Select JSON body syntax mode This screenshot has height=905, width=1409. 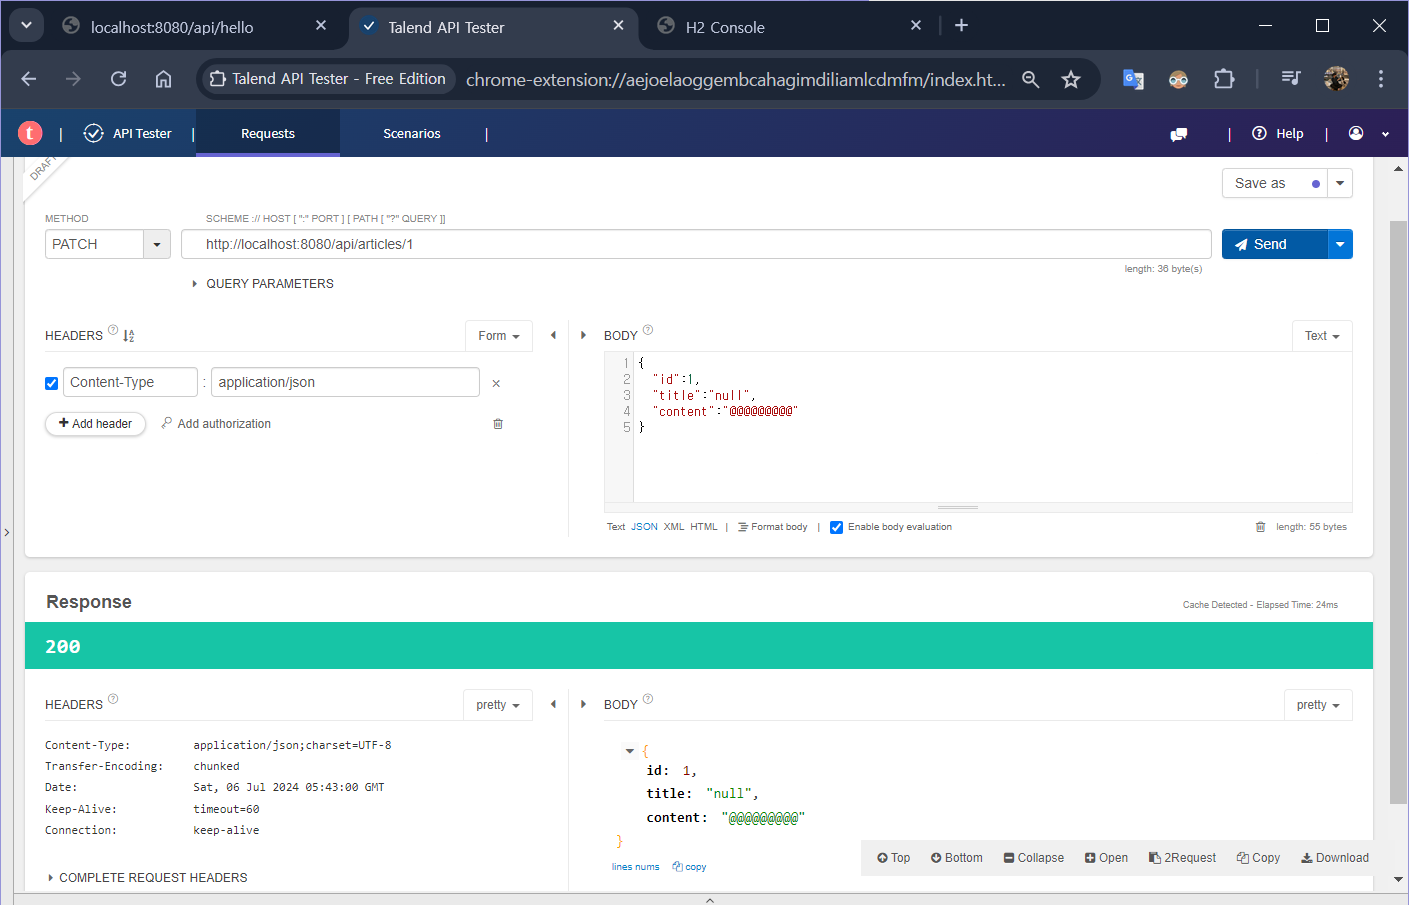pos(644,527)
